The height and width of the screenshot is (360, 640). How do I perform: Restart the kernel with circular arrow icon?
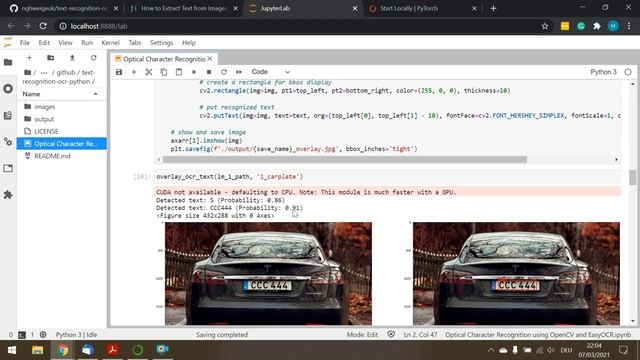(224, 72)
